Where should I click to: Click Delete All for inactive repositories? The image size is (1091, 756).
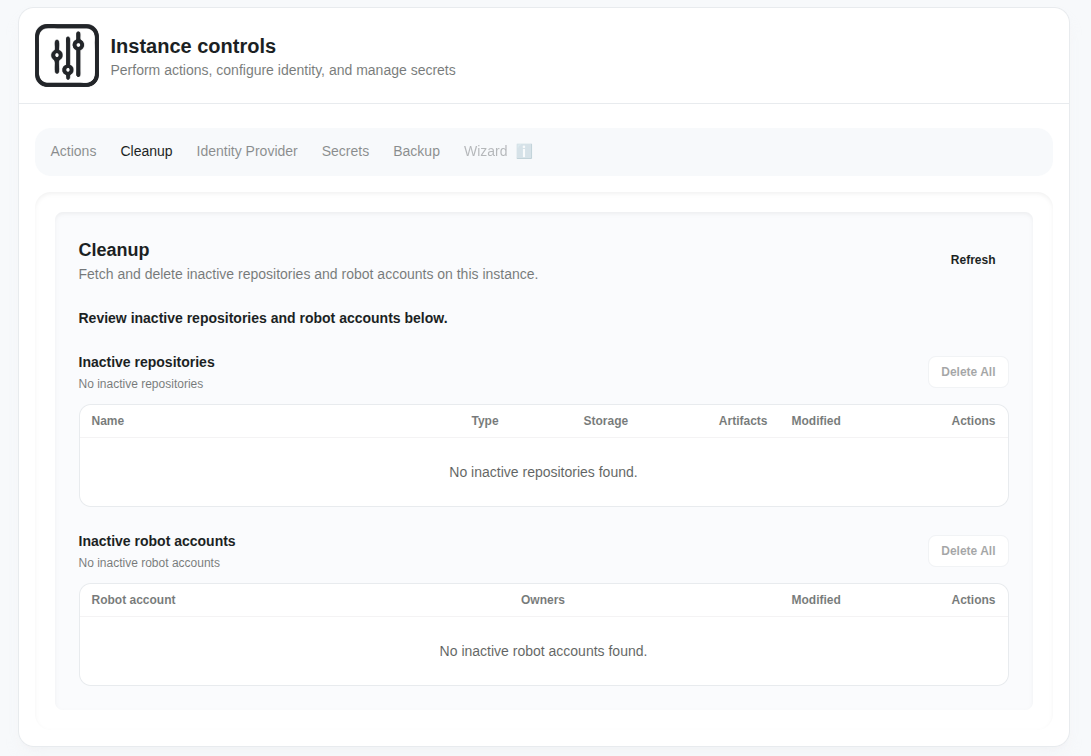(x=968, y=372)
